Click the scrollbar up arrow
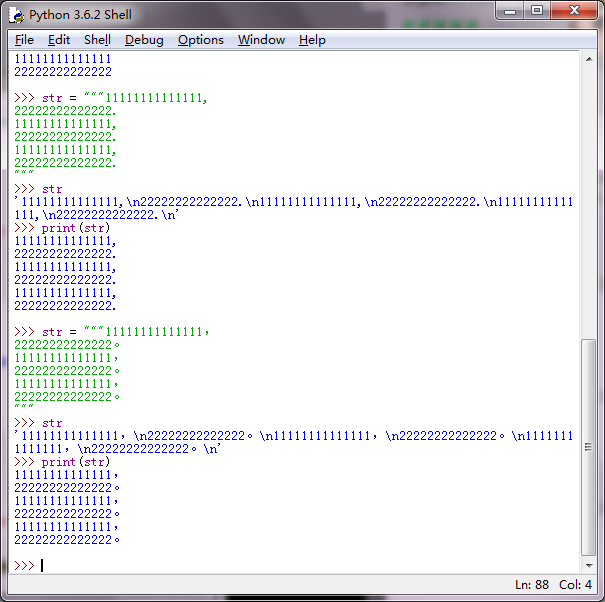This screenshot has width=605, height=602. (x=590, y=60)
